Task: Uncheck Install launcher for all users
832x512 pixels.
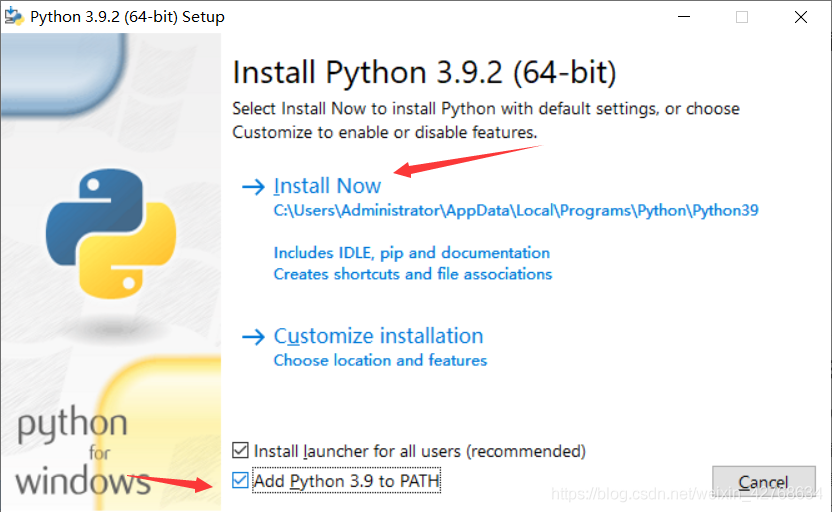Action: (x=240, y=450)
